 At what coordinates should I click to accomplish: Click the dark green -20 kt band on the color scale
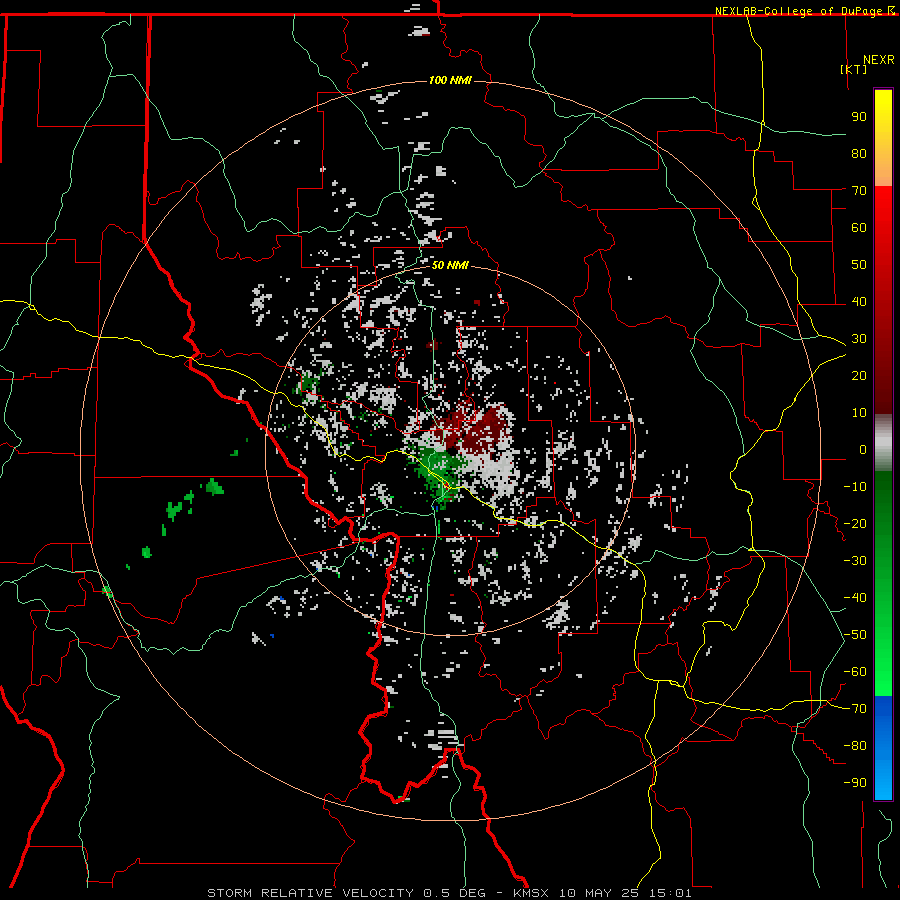(883, 523)
